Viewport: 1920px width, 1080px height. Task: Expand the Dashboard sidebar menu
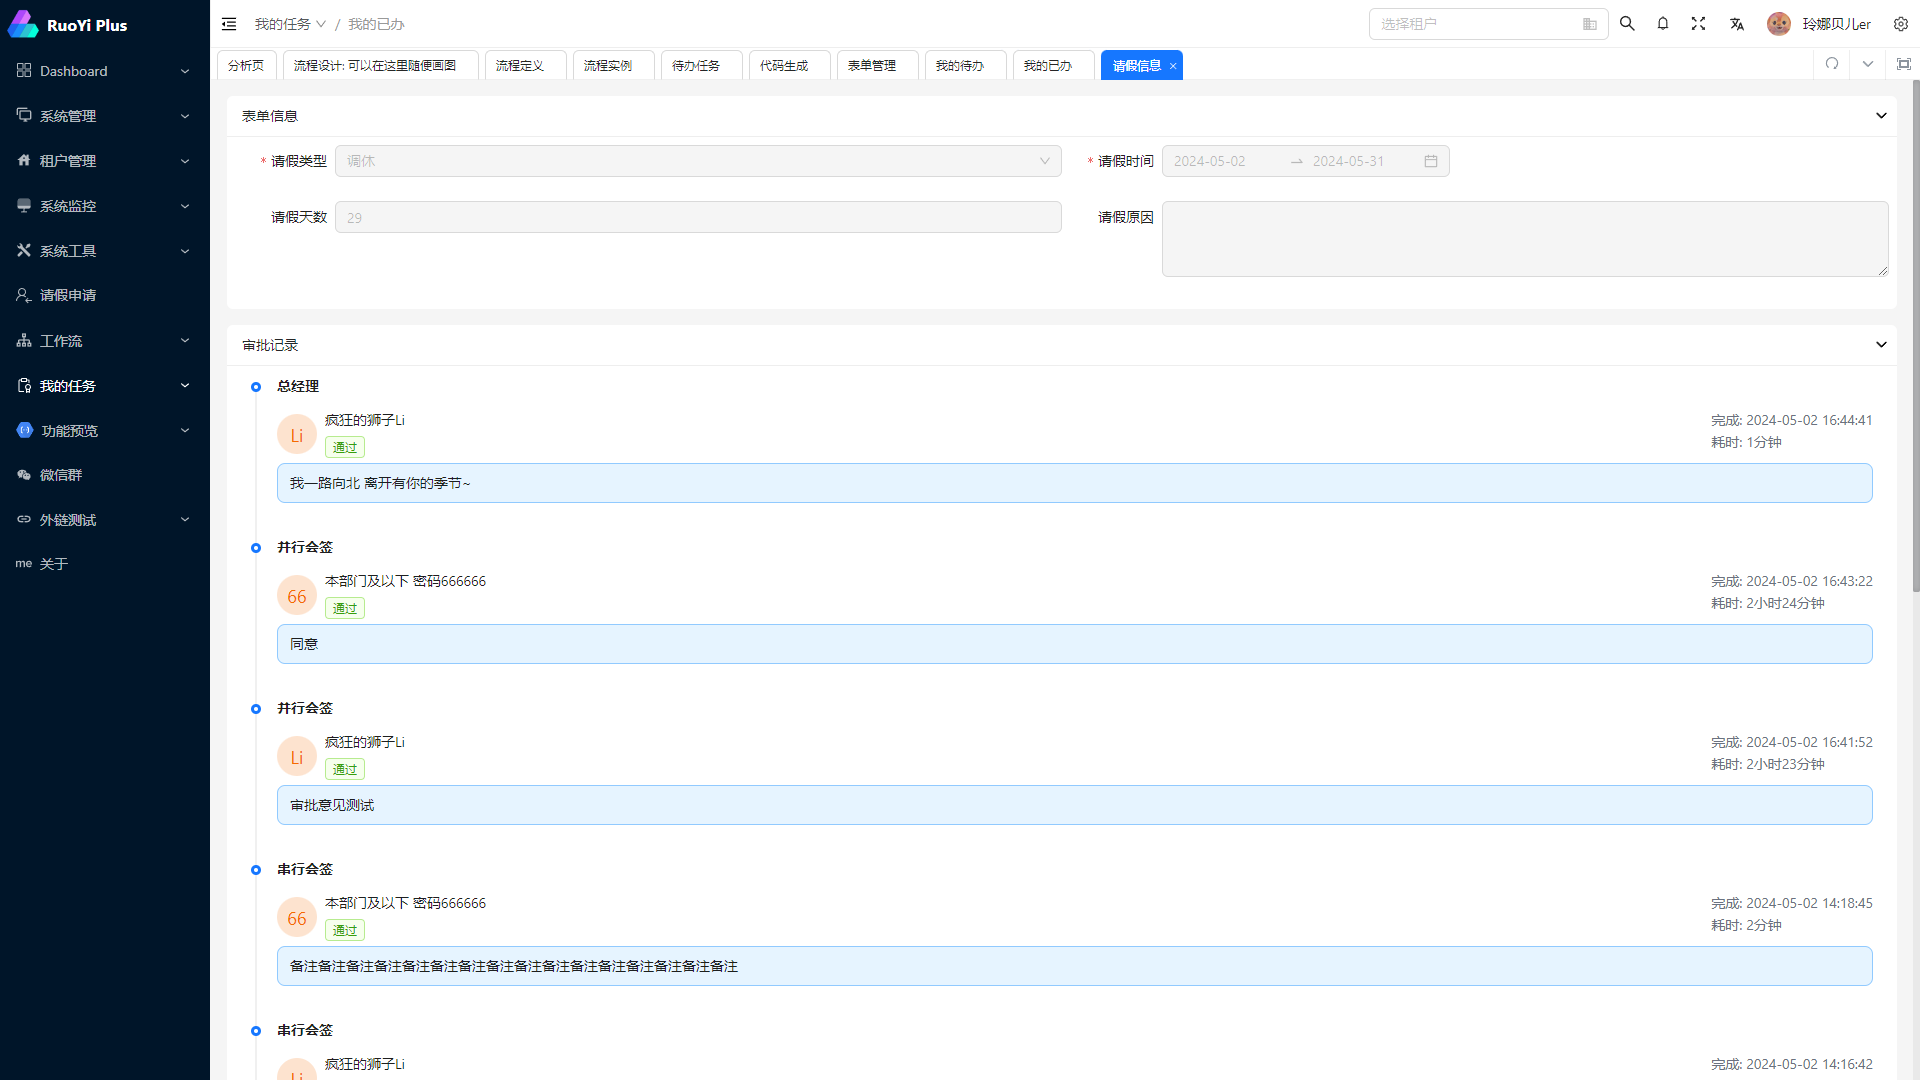(185, 71)
